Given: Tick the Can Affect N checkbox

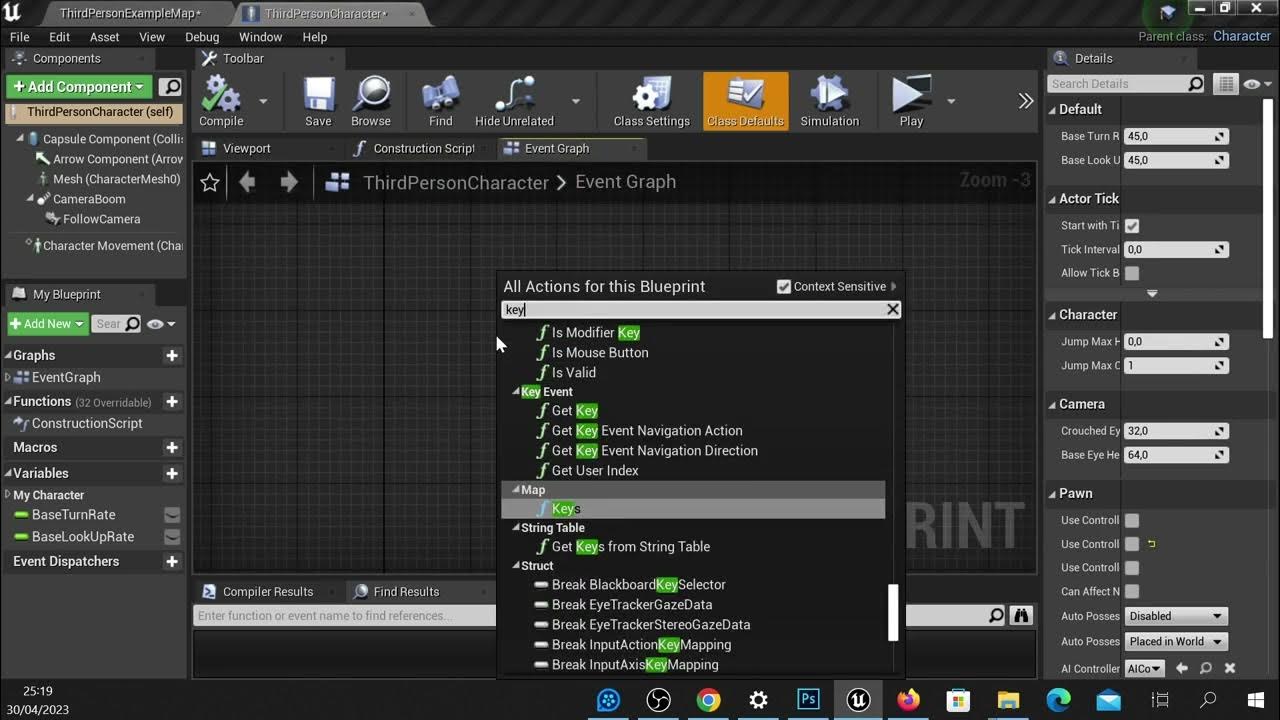Looking at the screenshot, I should point(1132,591).
